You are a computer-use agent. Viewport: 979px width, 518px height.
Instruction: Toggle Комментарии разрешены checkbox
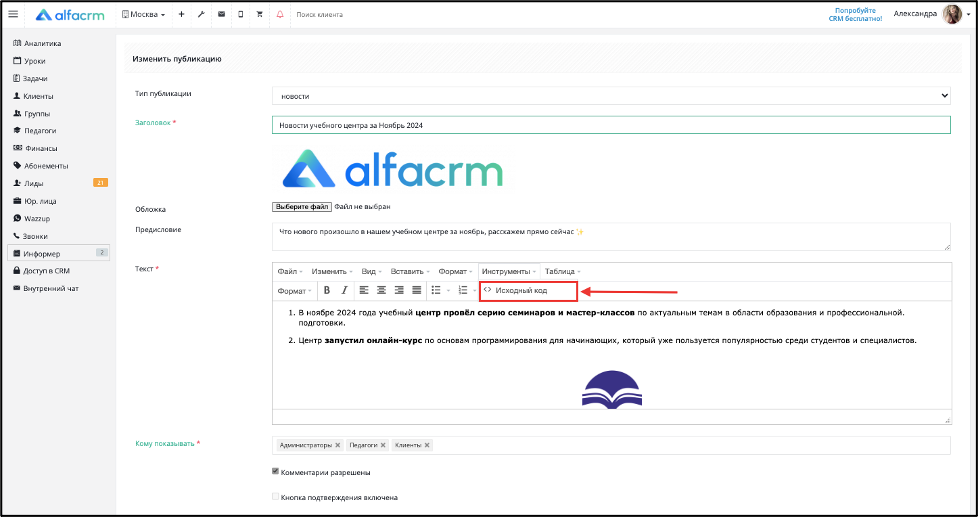point(275,472)
